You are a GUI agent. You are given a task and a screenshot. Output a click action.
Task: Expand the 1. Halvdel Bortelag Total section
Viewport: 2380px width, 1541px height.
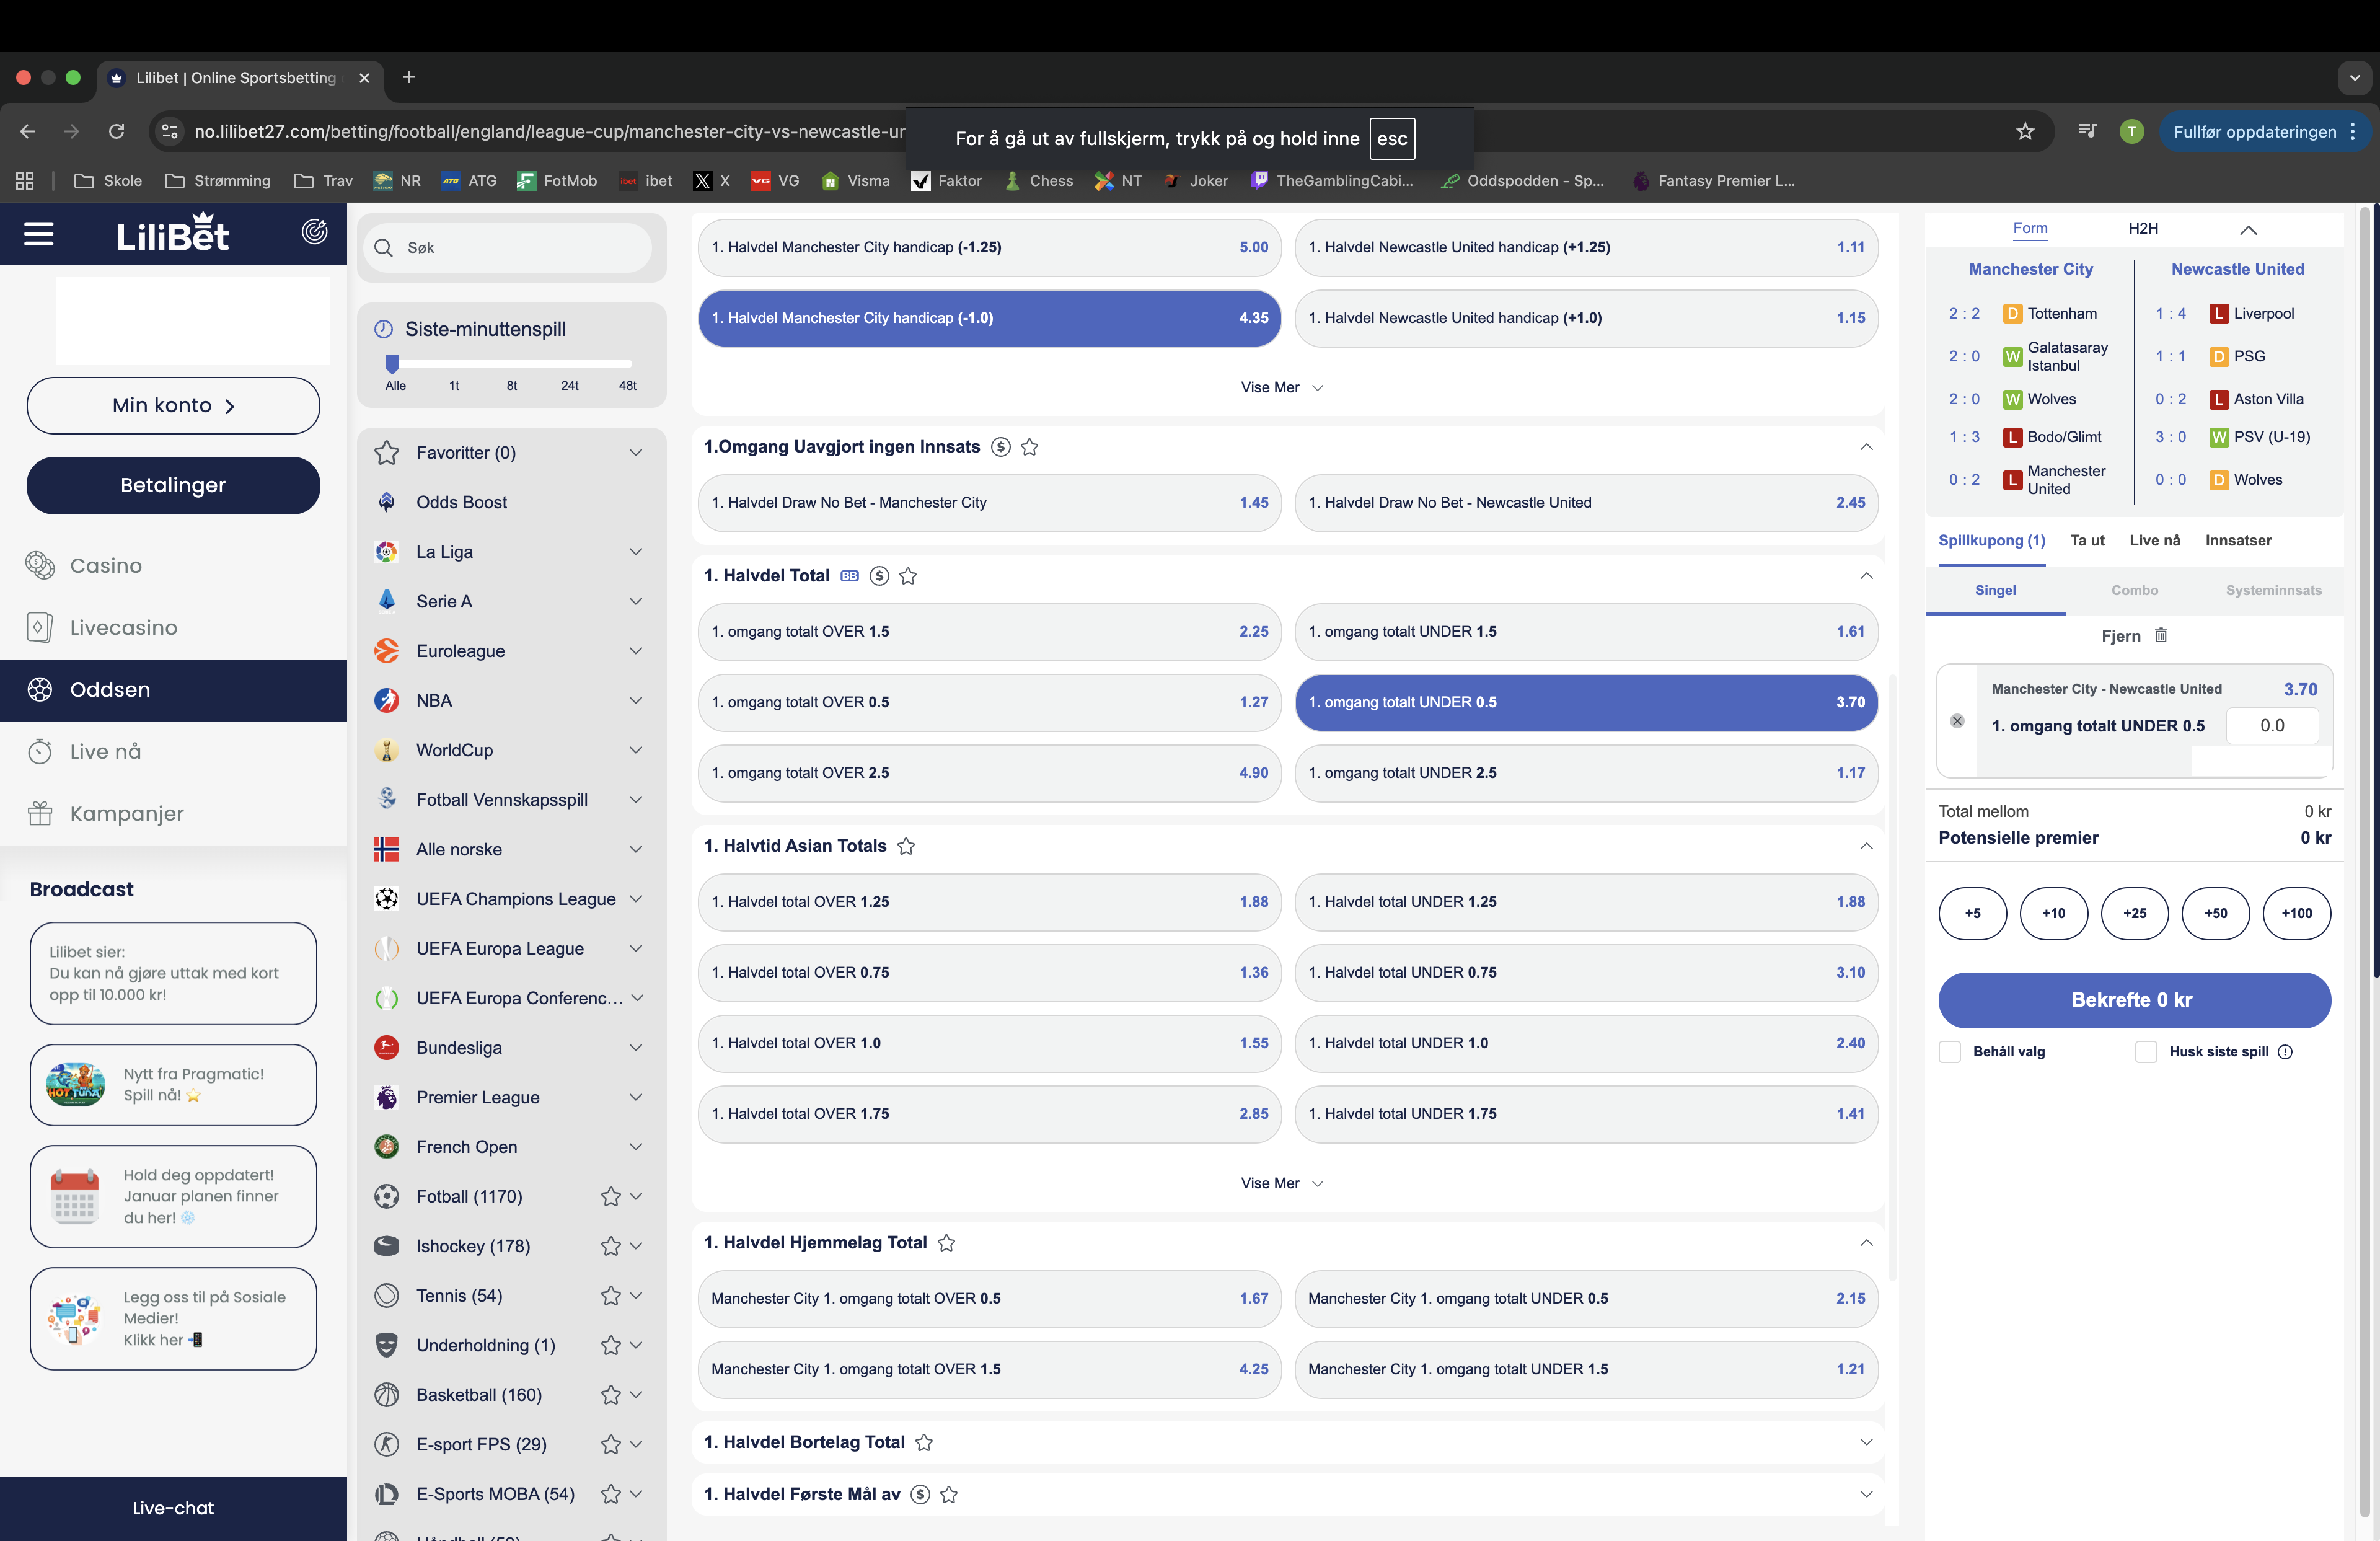click(1866, 1442)
